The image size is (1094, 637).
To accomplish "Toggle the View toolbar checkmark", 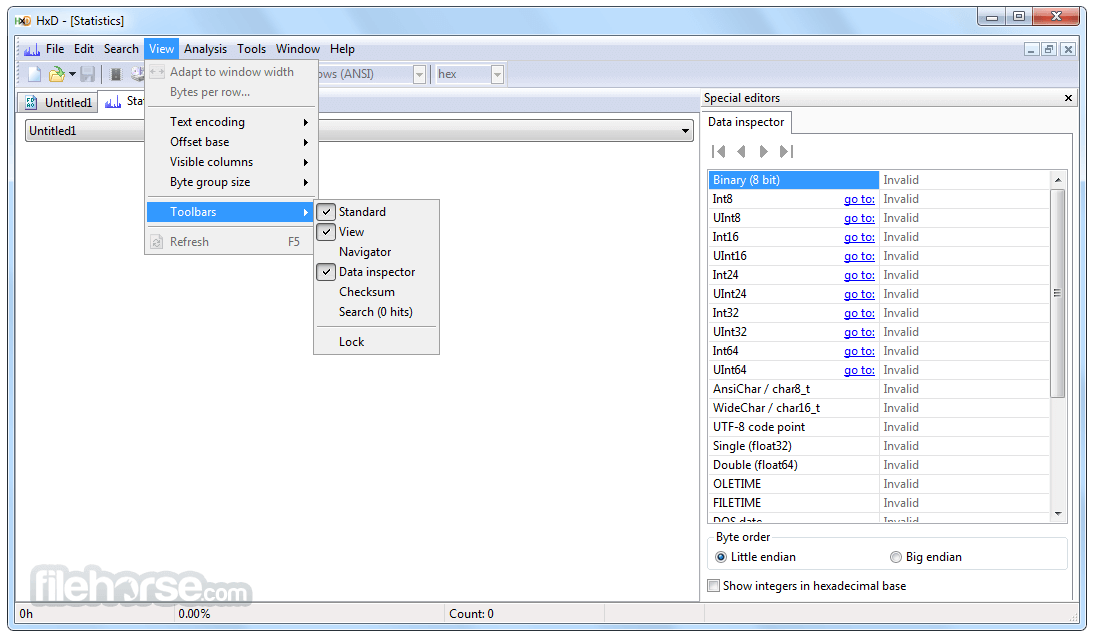I will [x=326, y=232].
